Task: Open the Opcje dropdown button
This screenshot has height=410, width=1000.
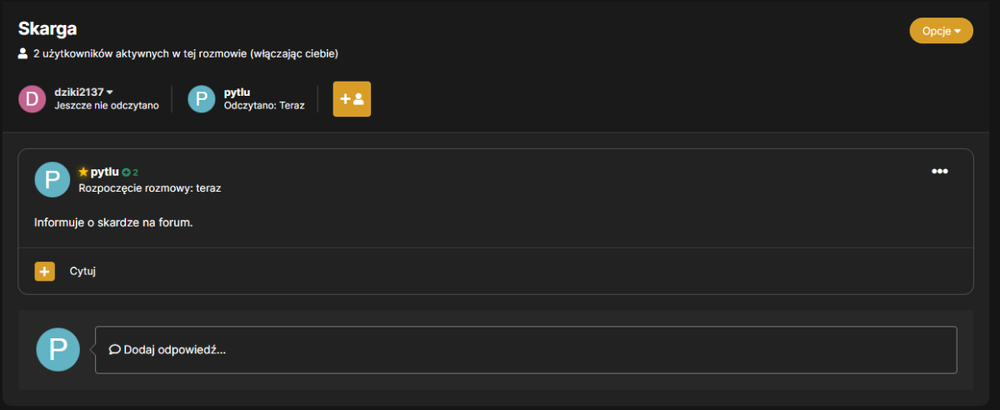Action: click(x=941, y=31)
